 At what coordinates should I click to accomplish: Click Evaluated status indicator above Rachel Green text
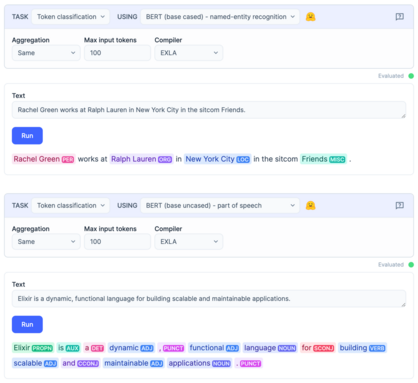pos(396,76)
